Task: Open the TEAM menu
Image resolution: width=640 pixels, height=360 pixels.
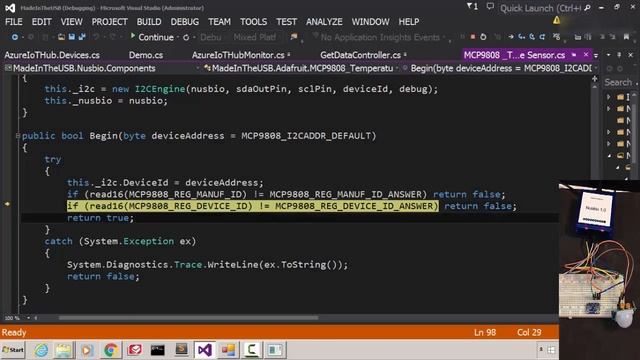Action: tap(220, 22)
